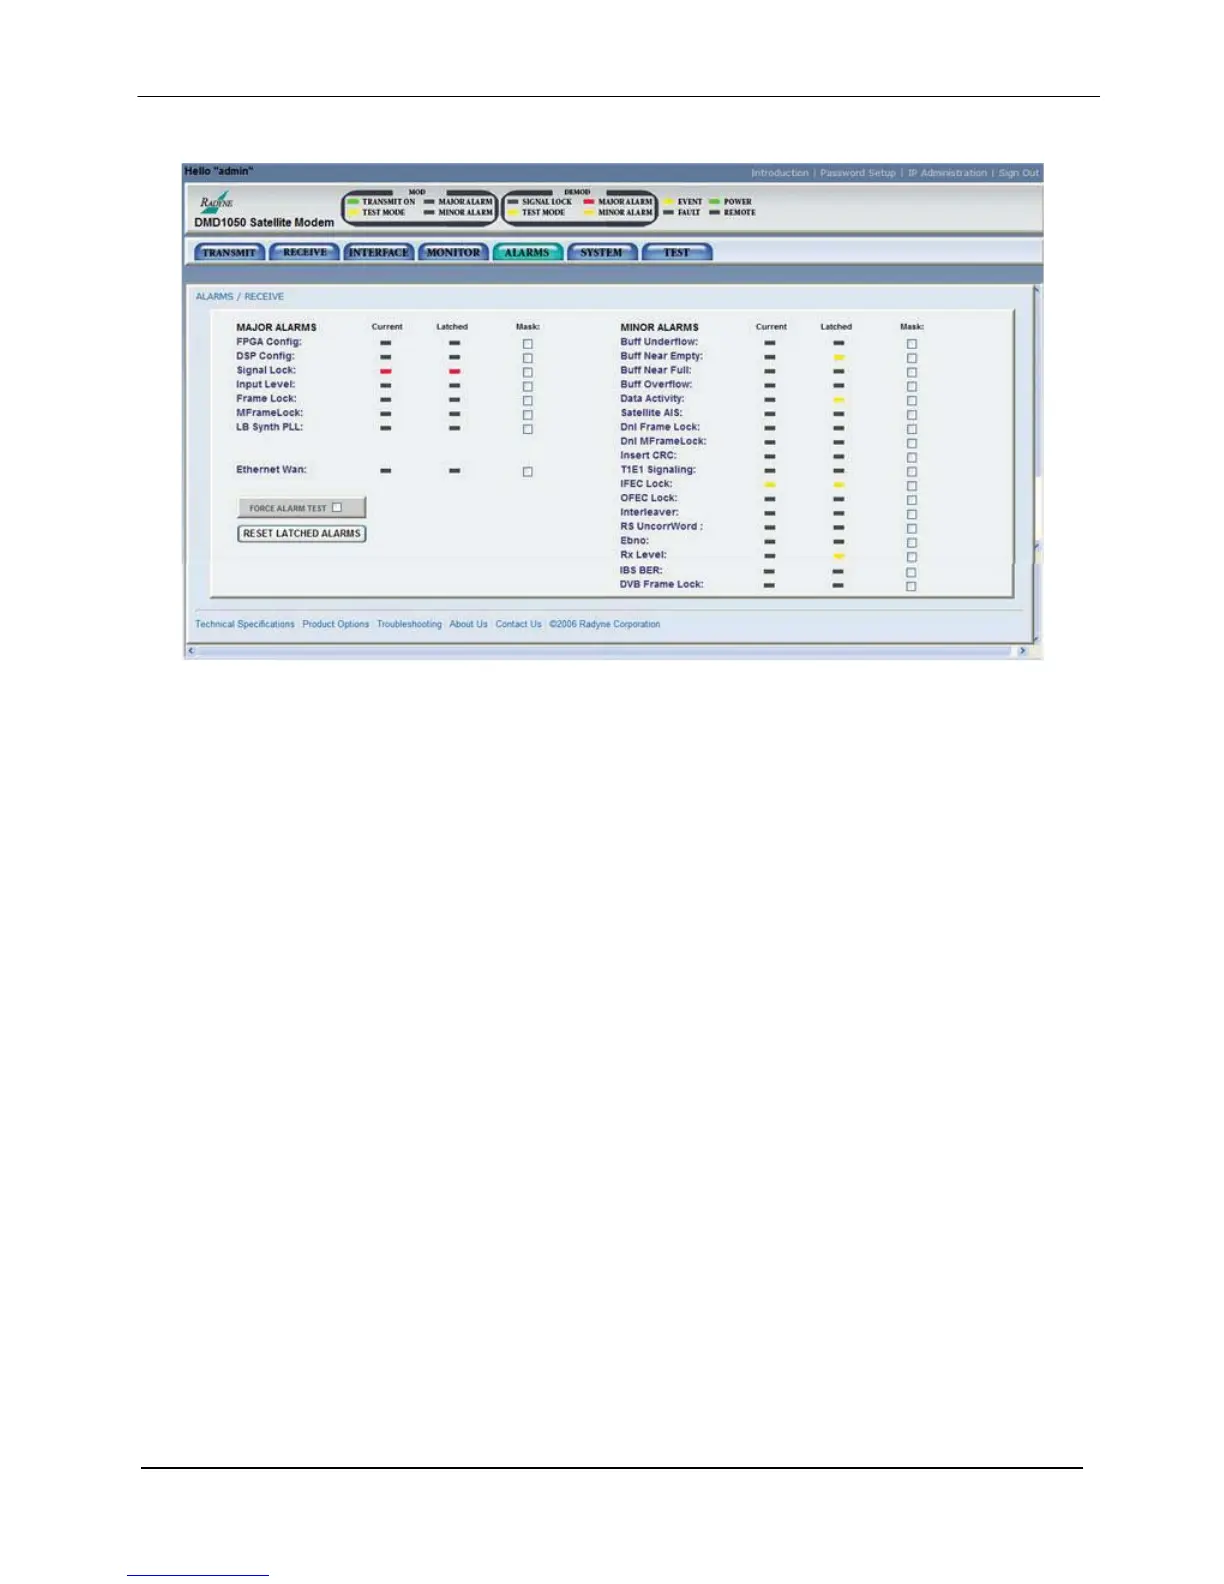Click the green POWER status LED

click(x=715, y=202)
